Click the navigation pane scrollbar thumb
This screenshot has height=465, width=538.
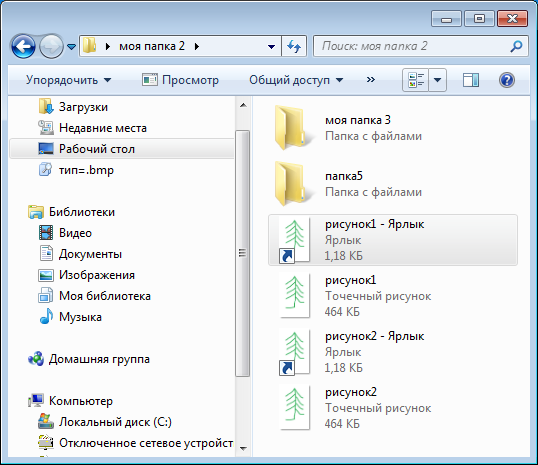[243, 253]
